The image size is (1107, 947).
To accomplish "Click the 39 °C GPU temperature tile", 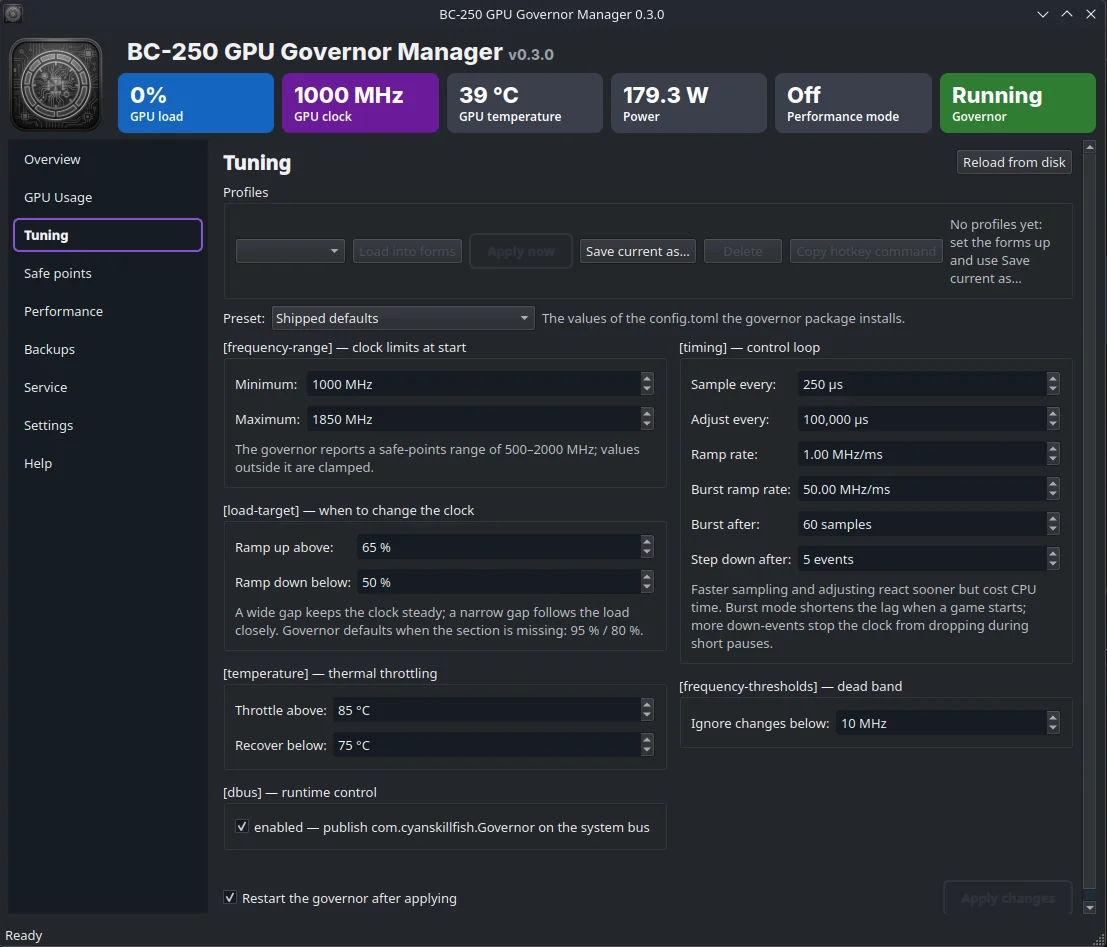I will (525, 103).
